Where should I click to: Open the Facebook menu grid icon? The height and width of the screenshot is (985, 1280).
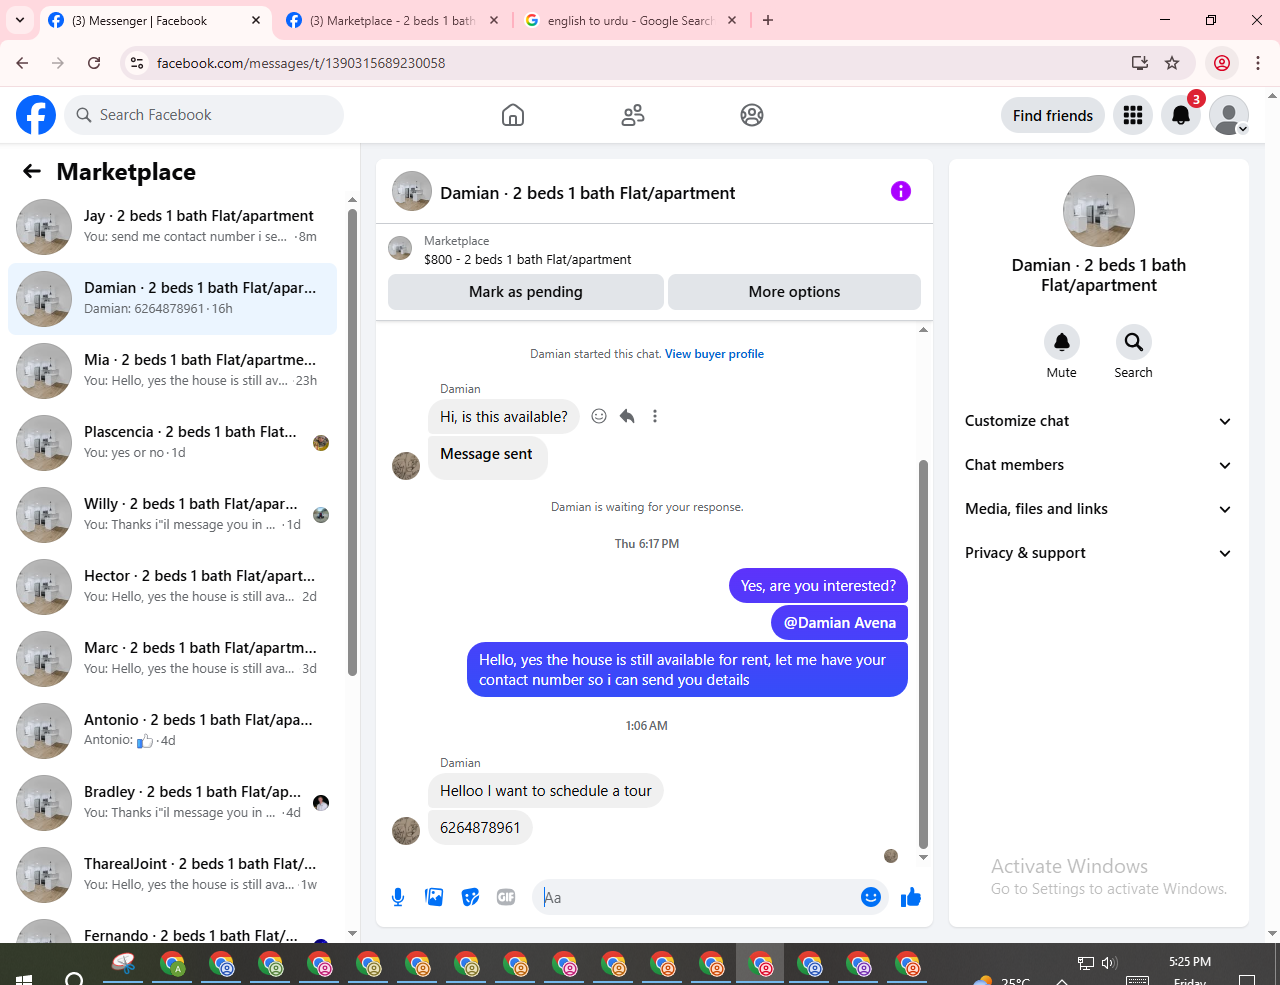[x=1133, y=116]
